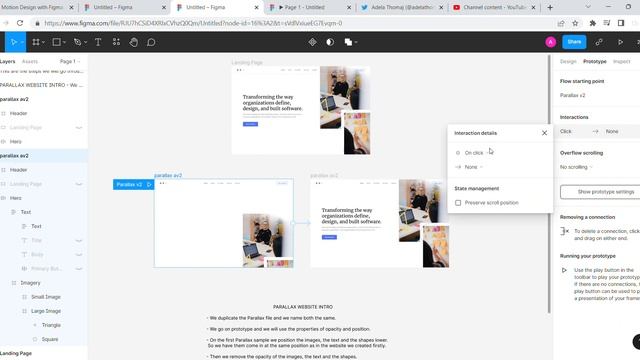Select the Add comment tool
The height and width of the screenshot is (360, 640).
click(x=151, y=42)
